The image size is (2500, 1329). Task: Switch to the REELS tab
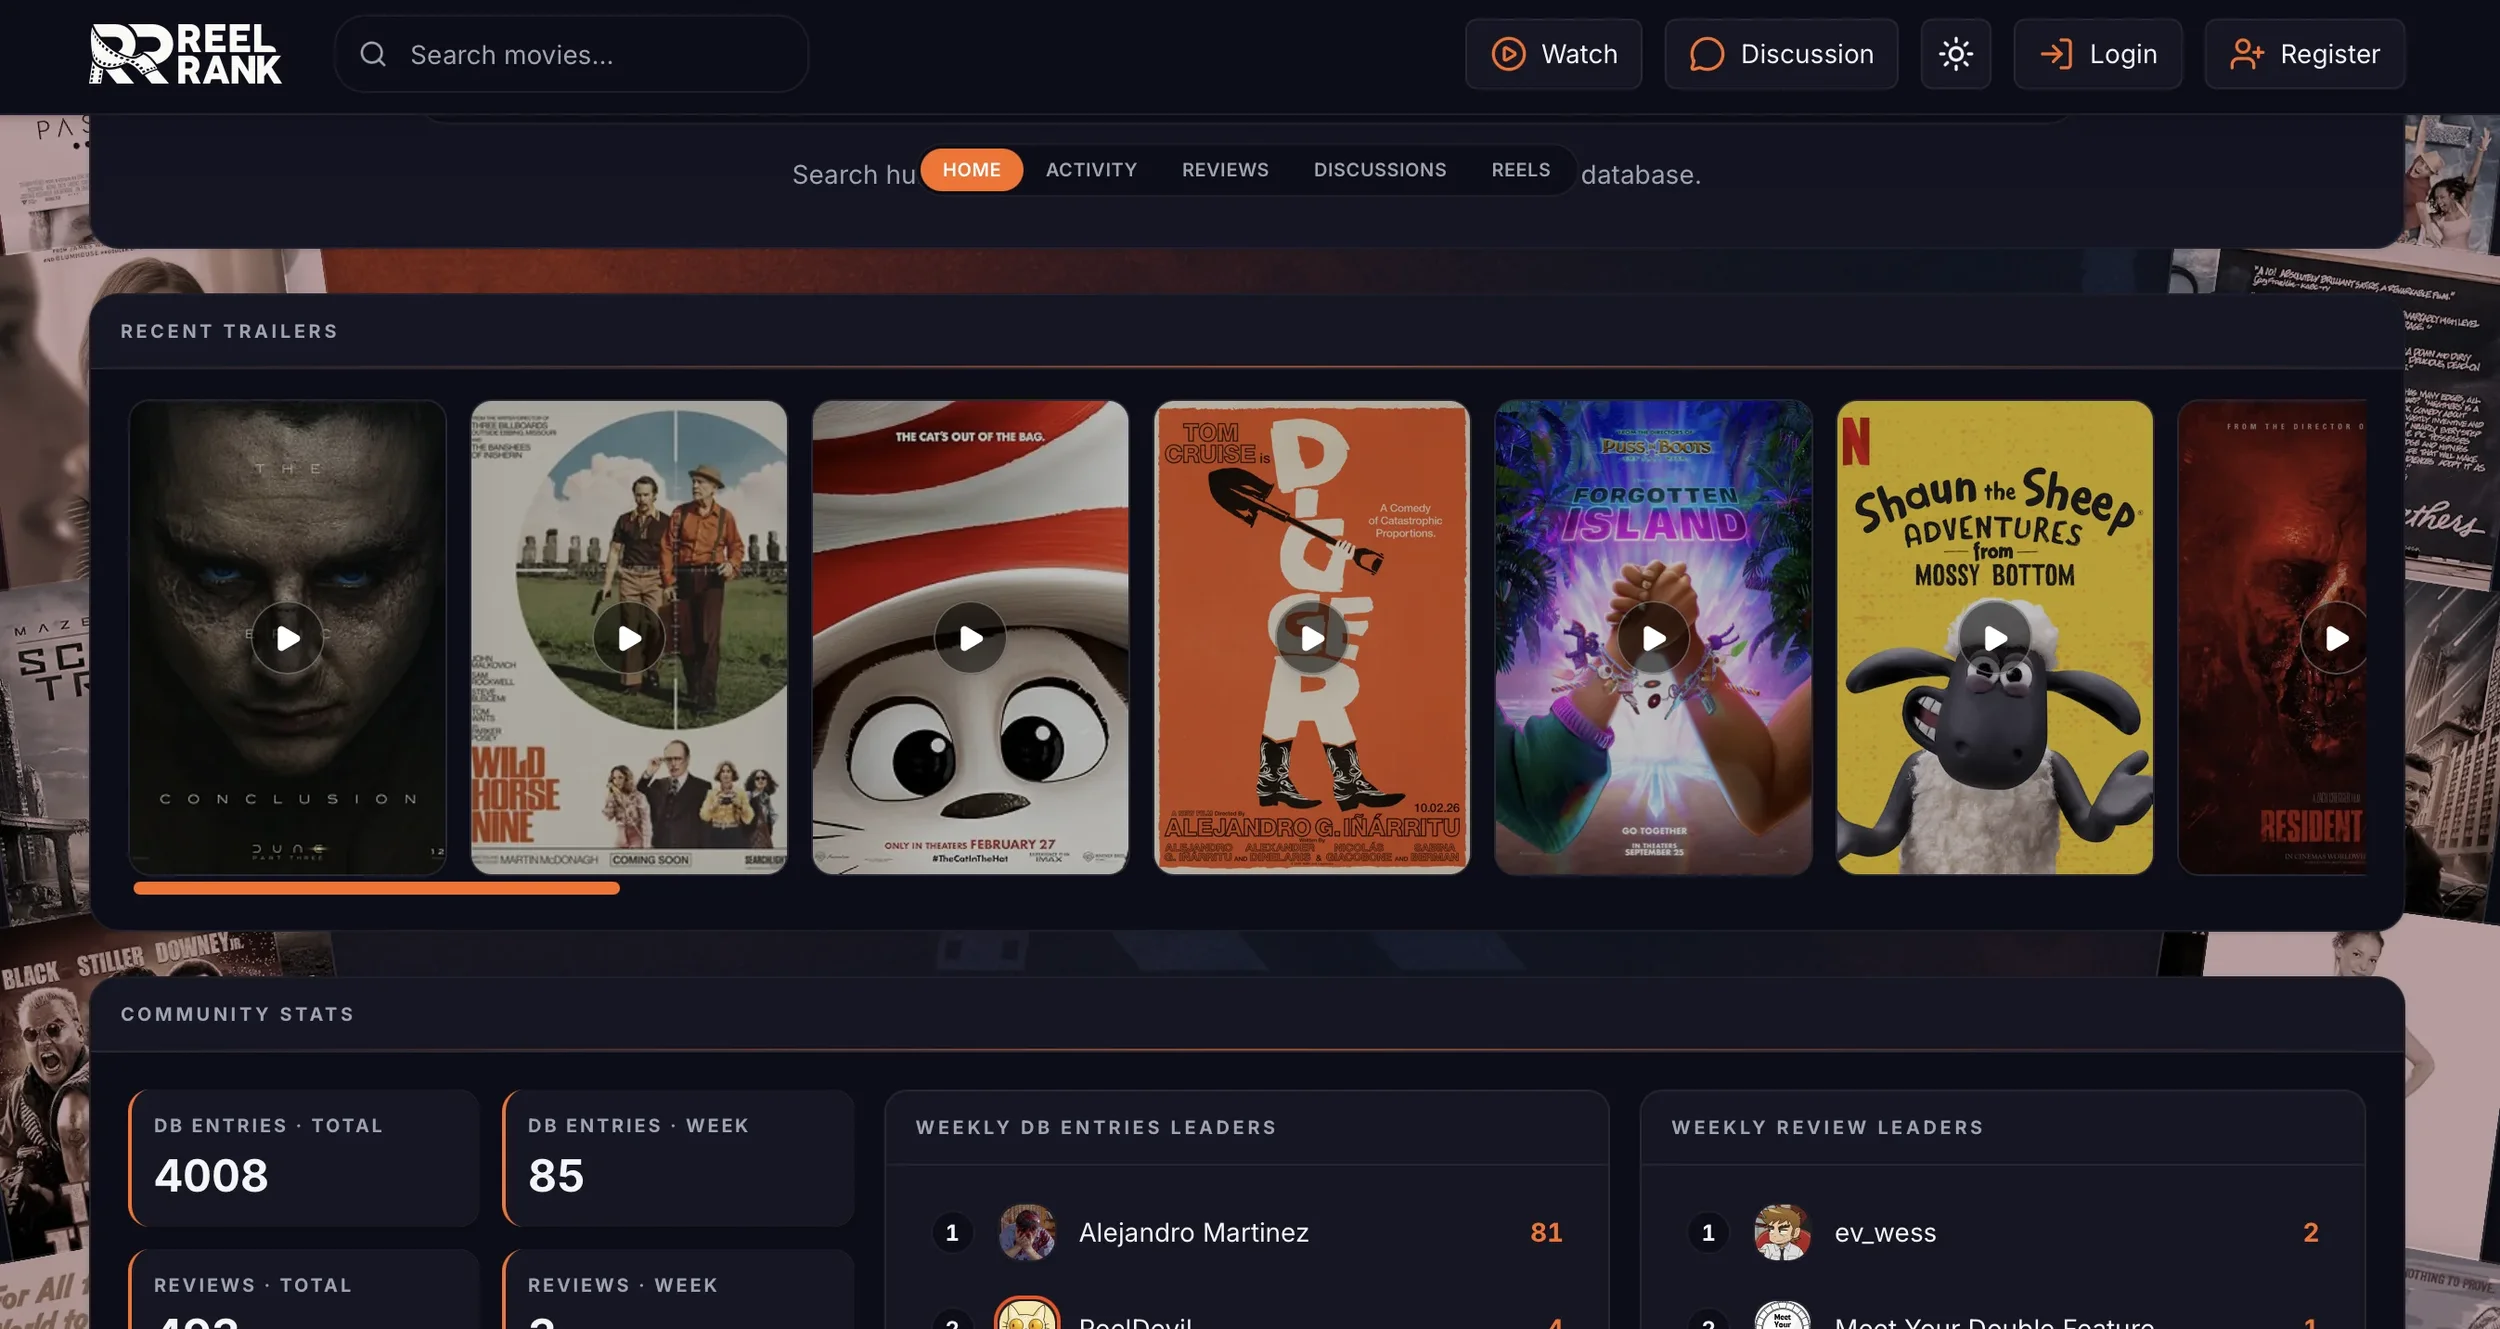coord(1520,170)
